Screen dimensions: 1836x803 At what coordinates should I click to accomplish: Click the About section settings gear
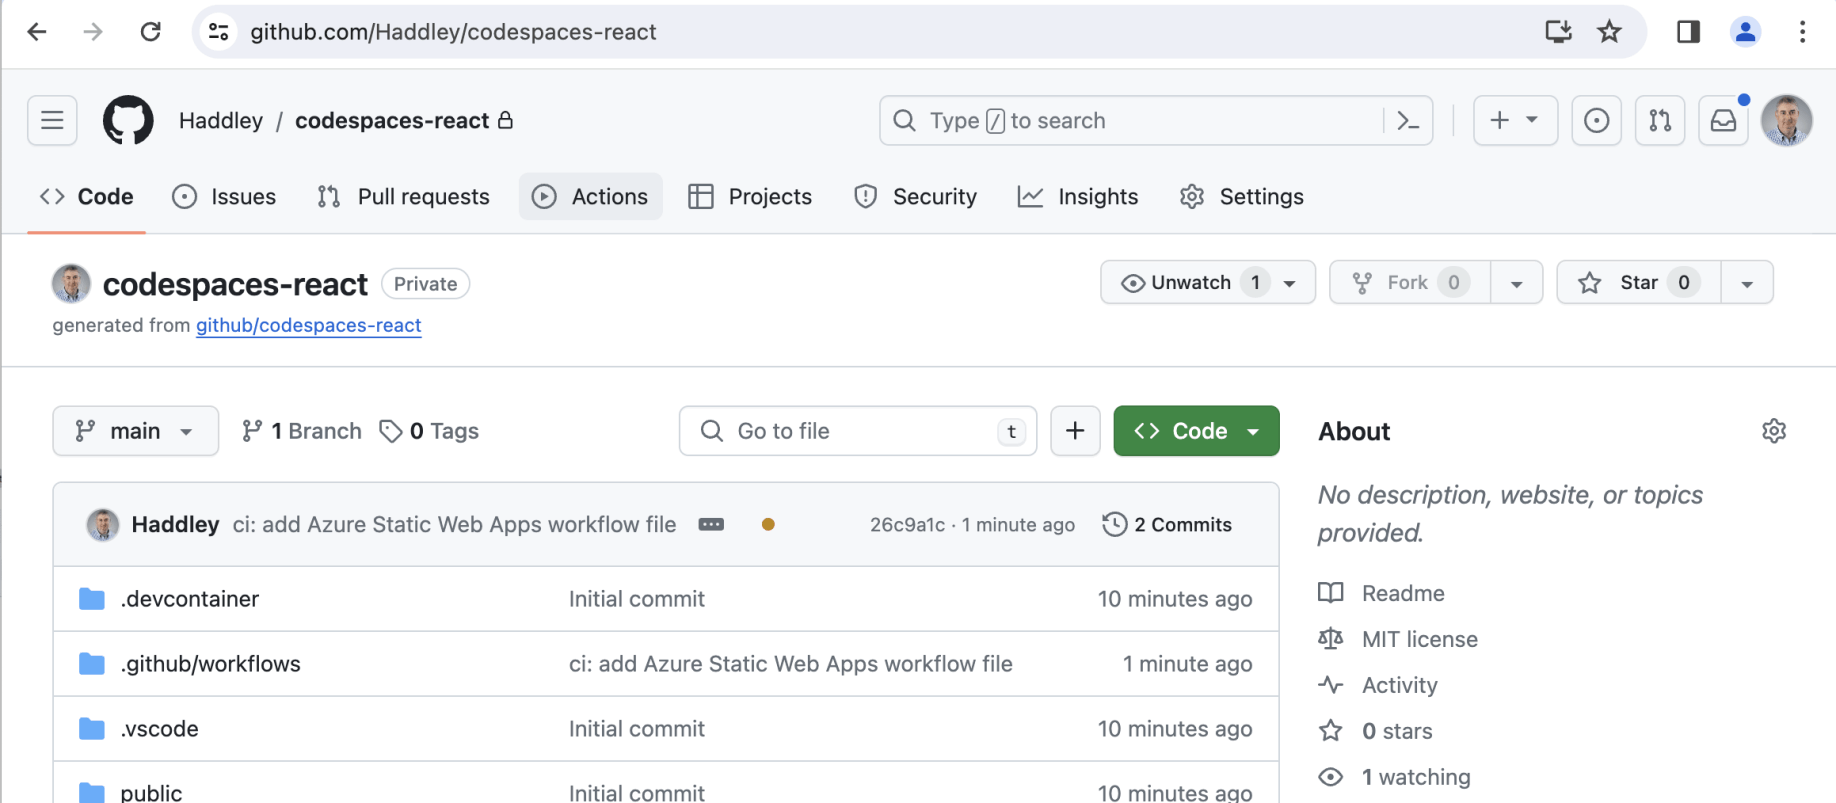[1773, 431]
